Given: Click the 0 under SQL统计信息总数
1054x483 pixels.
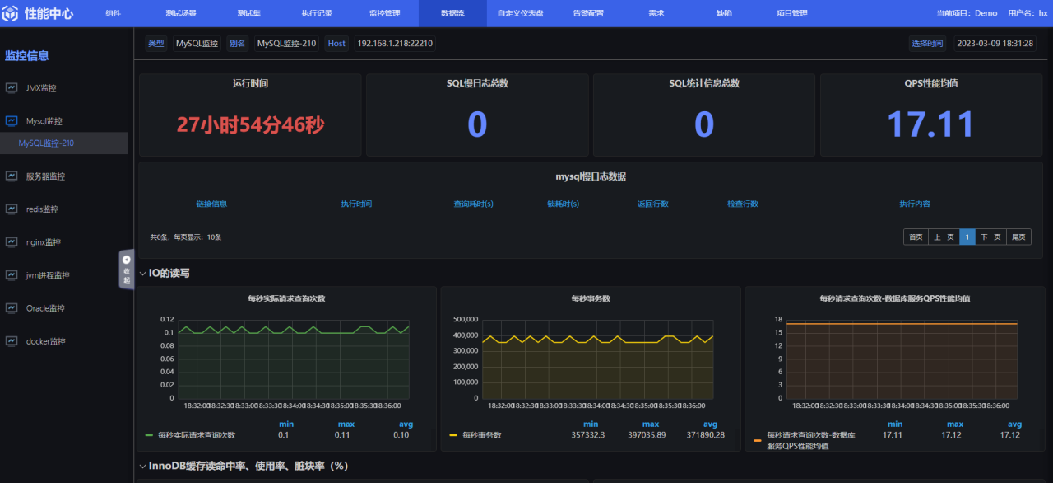Looking at the screenshot, I should click(x=704, y=124).
